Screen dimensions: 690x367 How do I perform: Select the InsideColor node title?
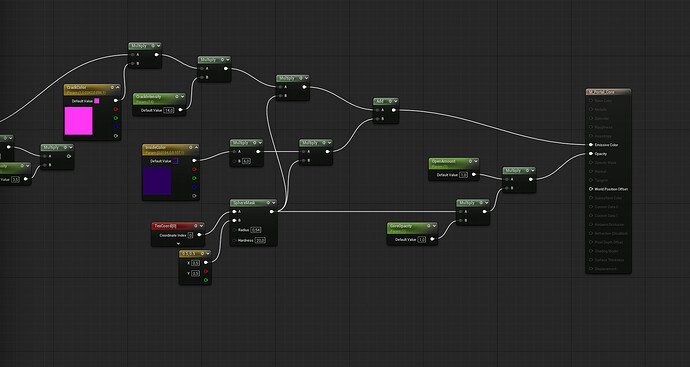(156, 147)
